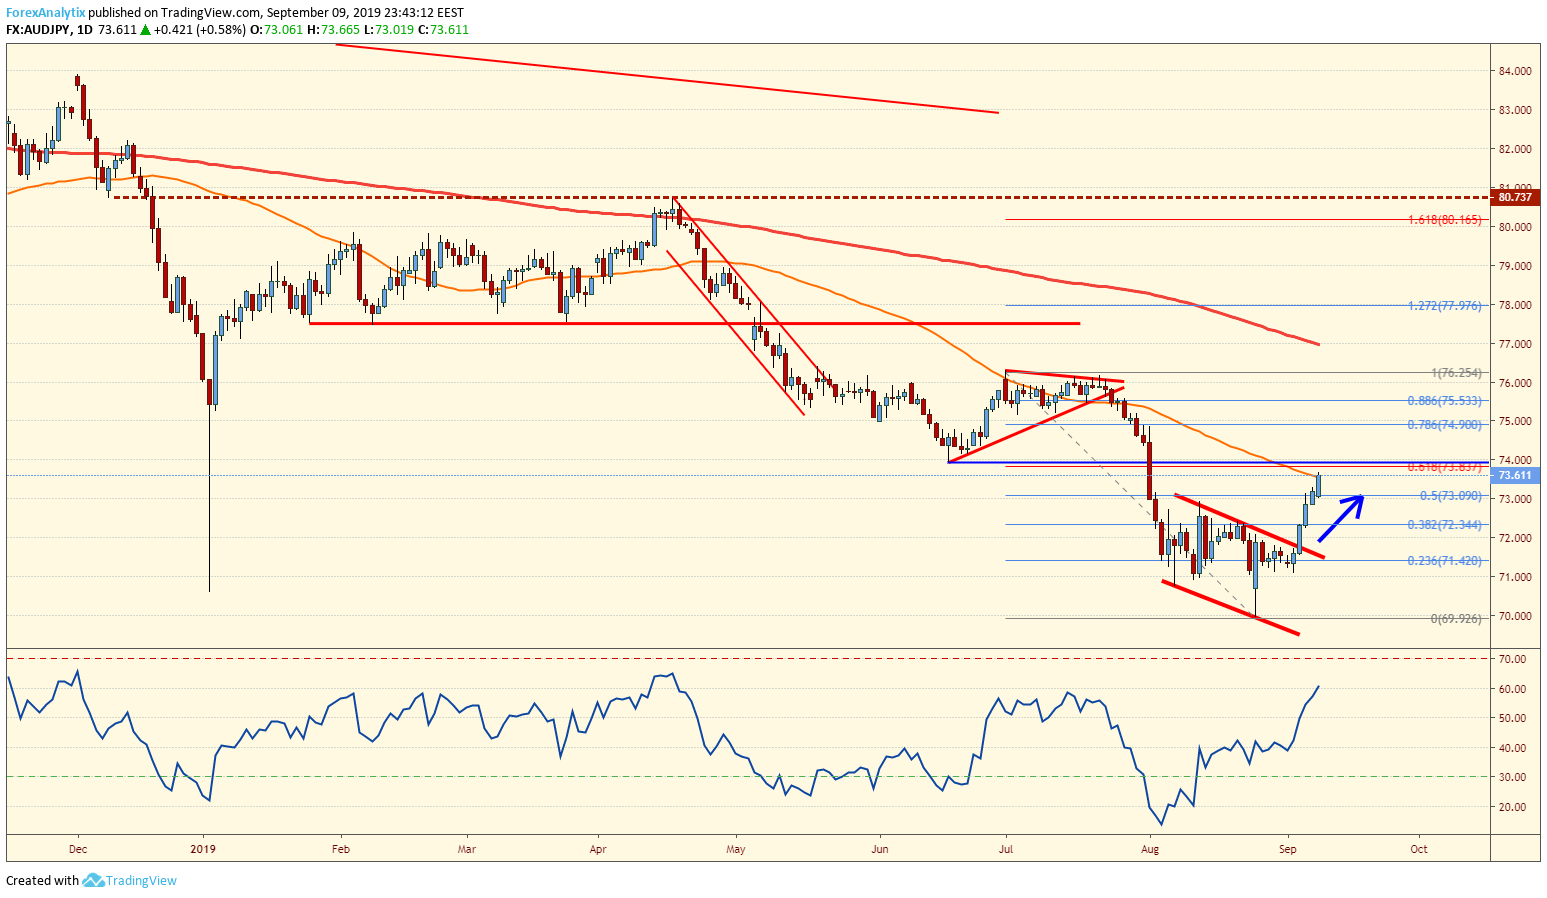Click the 1D timeframe label

click(x=86, y=30)
